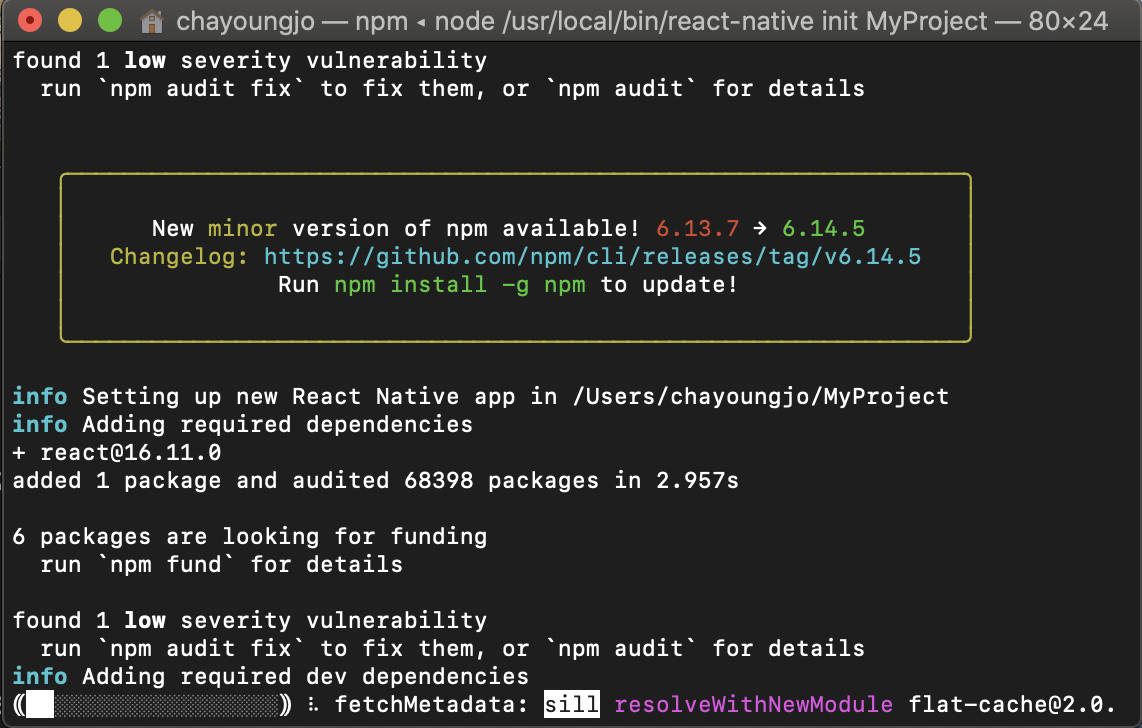Click 'info Setting up new React Native app' line
This screenshot has height=728, width=1142.
pos(481,396)
